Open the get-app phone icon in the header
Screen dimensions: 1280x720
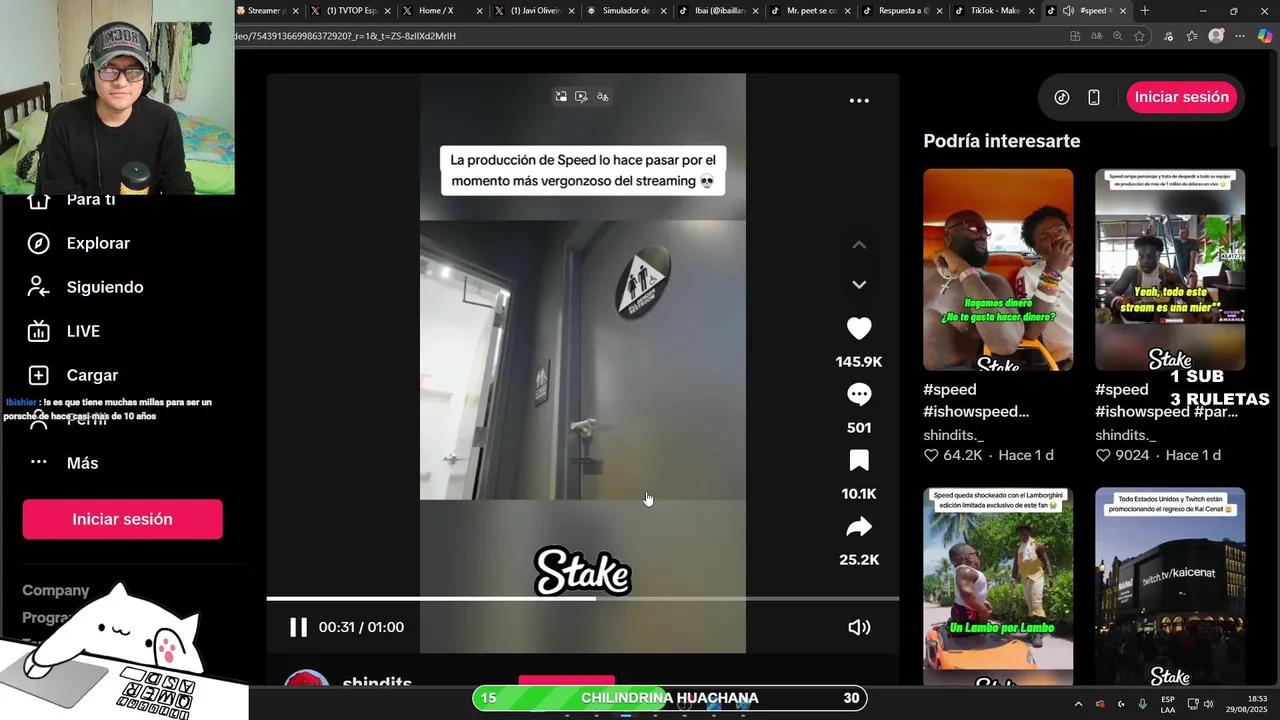coord(1094,97)
